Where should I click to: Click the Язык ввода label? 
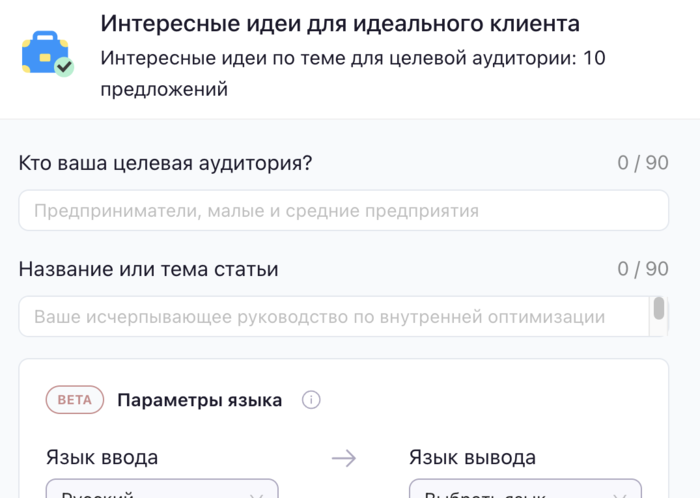(x=101, y=458)
